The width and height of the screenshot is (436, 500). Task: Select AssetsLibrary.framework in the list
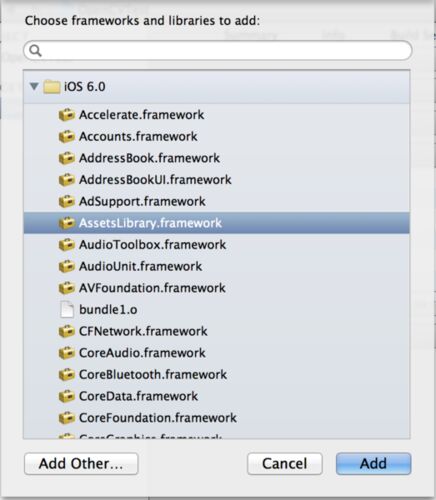coord(217,223)
